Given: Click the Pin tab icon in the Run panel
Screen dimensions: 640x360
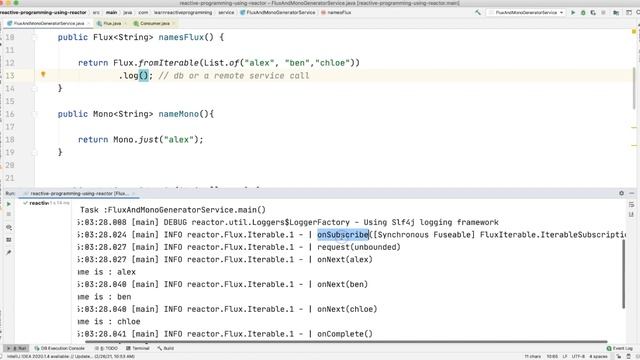Looking at the screenshot, I should 9,253.
